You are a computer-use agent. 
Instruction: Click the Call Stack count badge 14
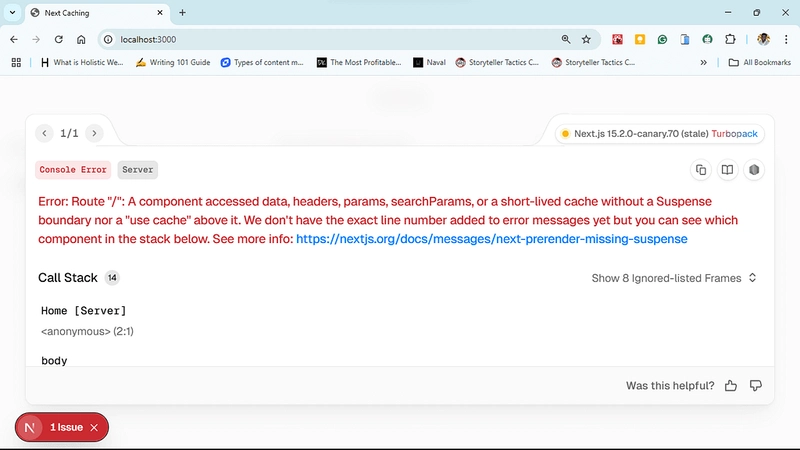[112, 278]
